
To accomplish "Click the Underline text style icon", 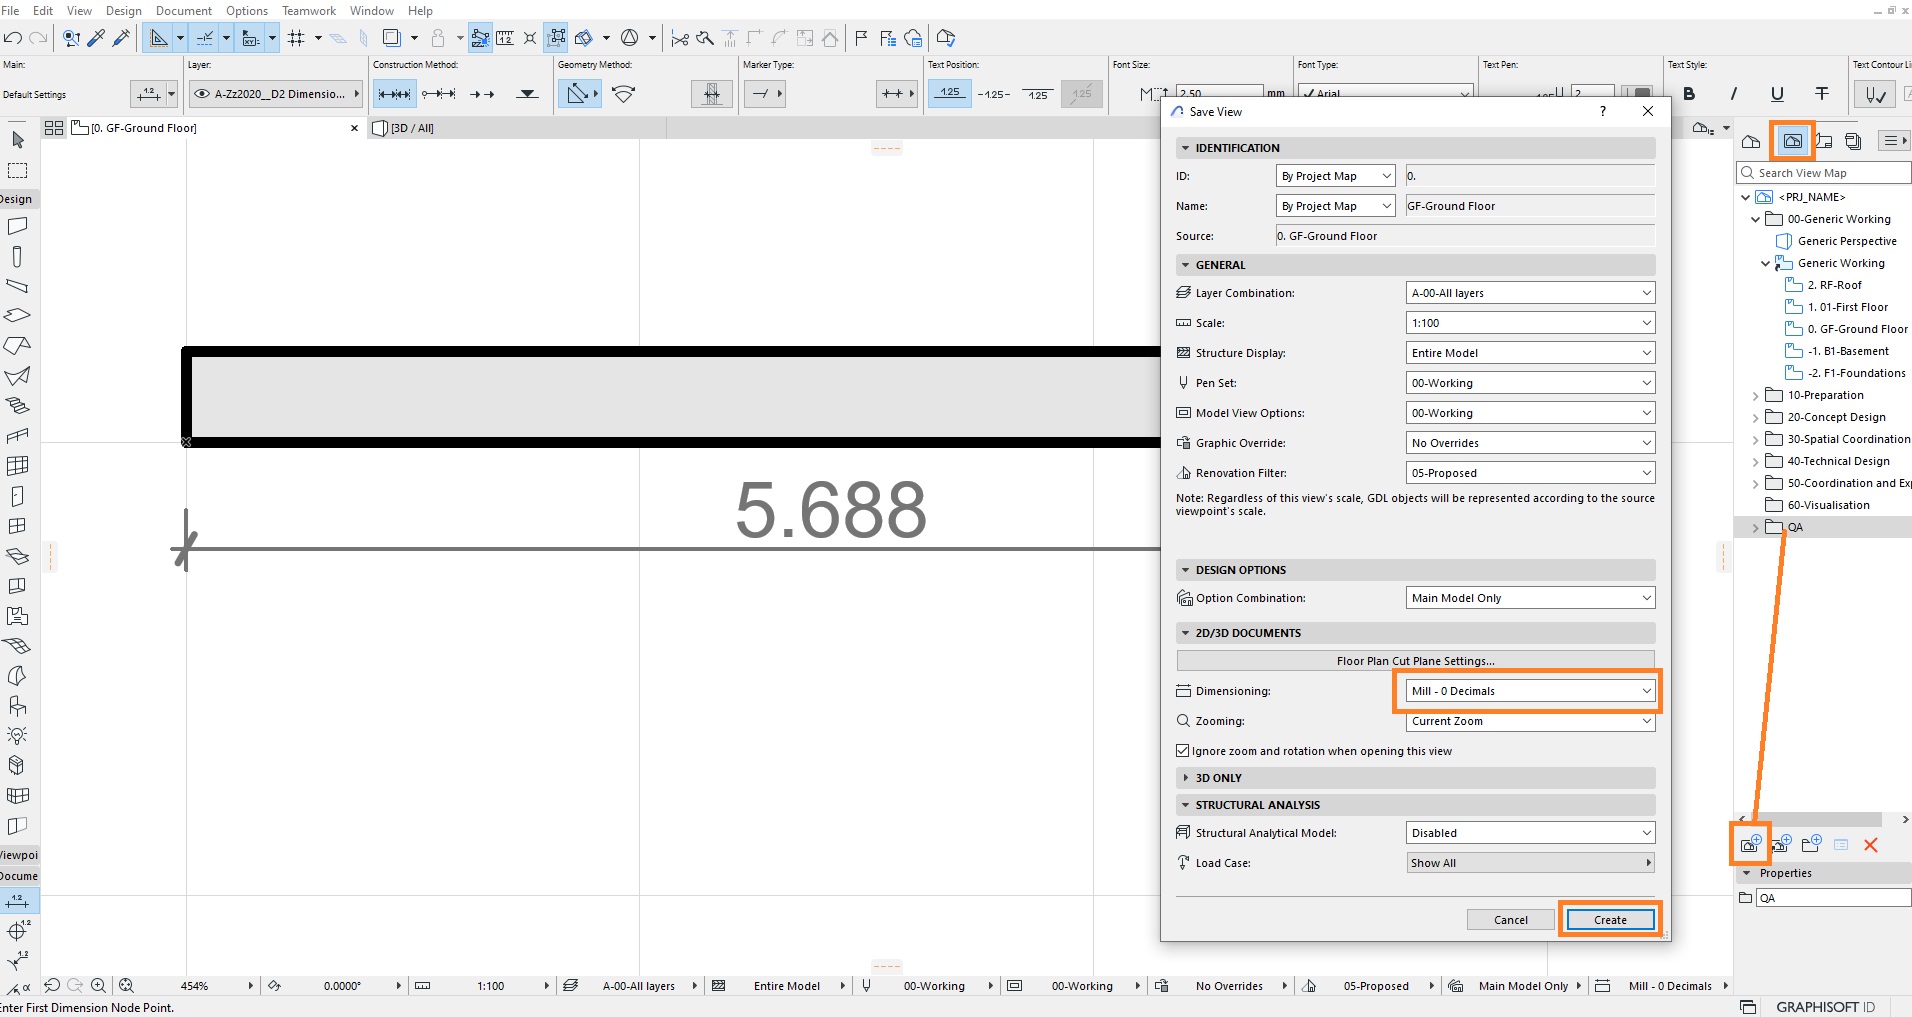I will point(1777,94).
